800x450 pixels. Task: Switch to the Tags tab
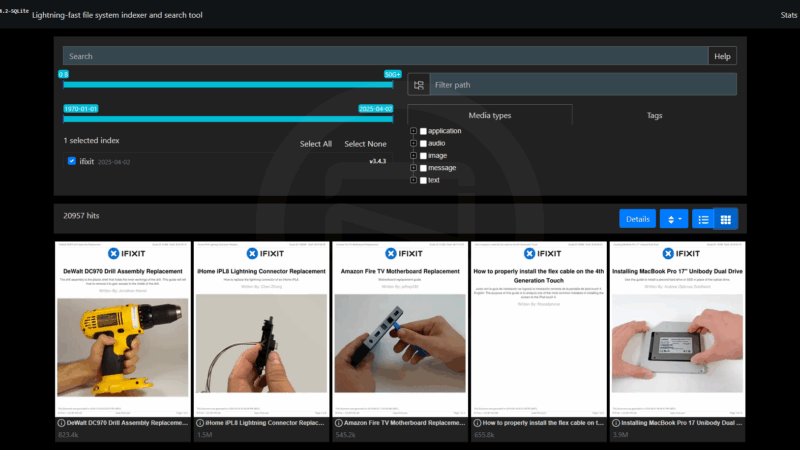655,115
